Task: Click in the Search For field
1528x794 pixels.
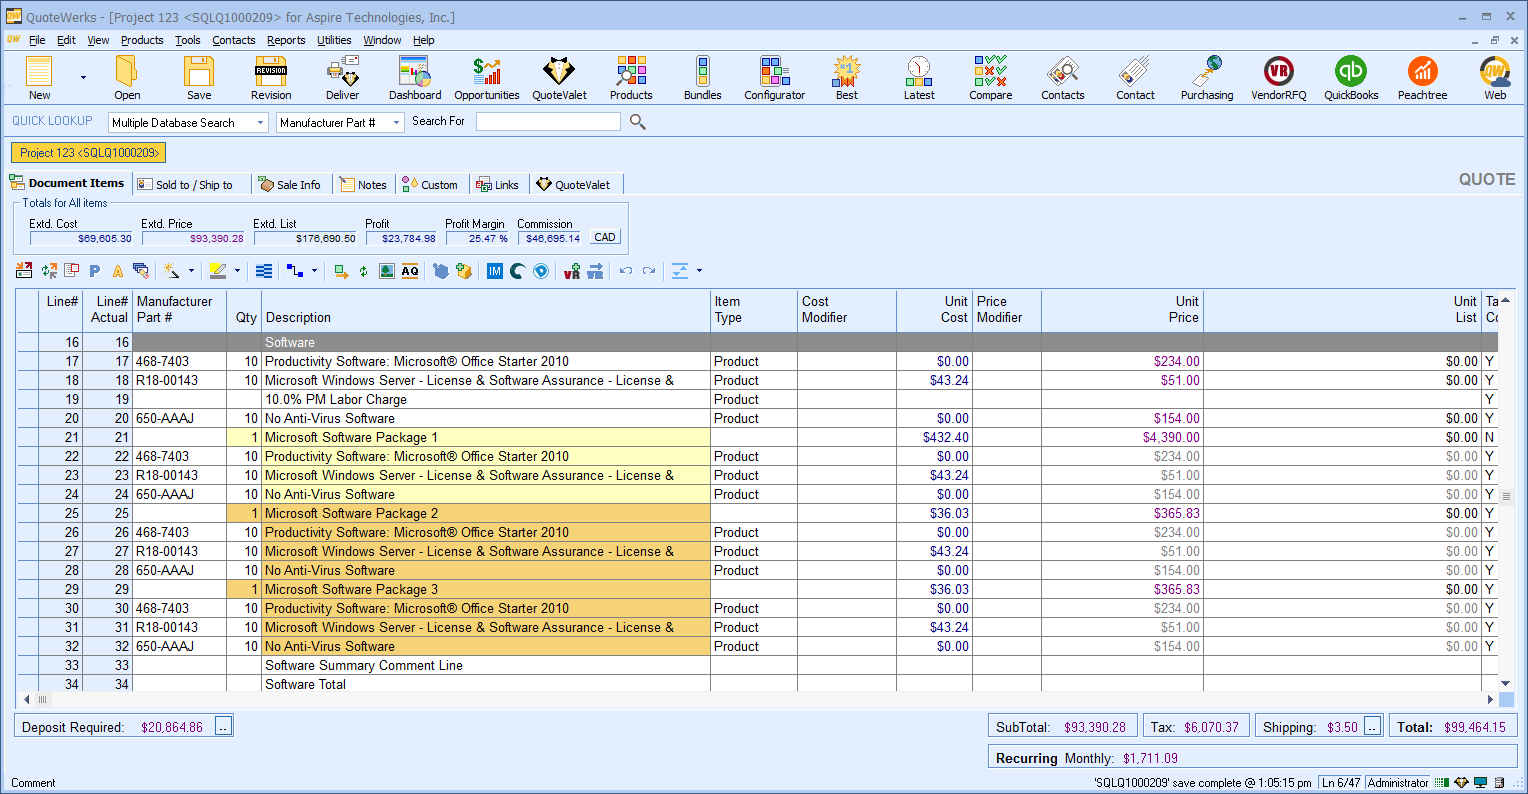Action: (x=548, y=122)
